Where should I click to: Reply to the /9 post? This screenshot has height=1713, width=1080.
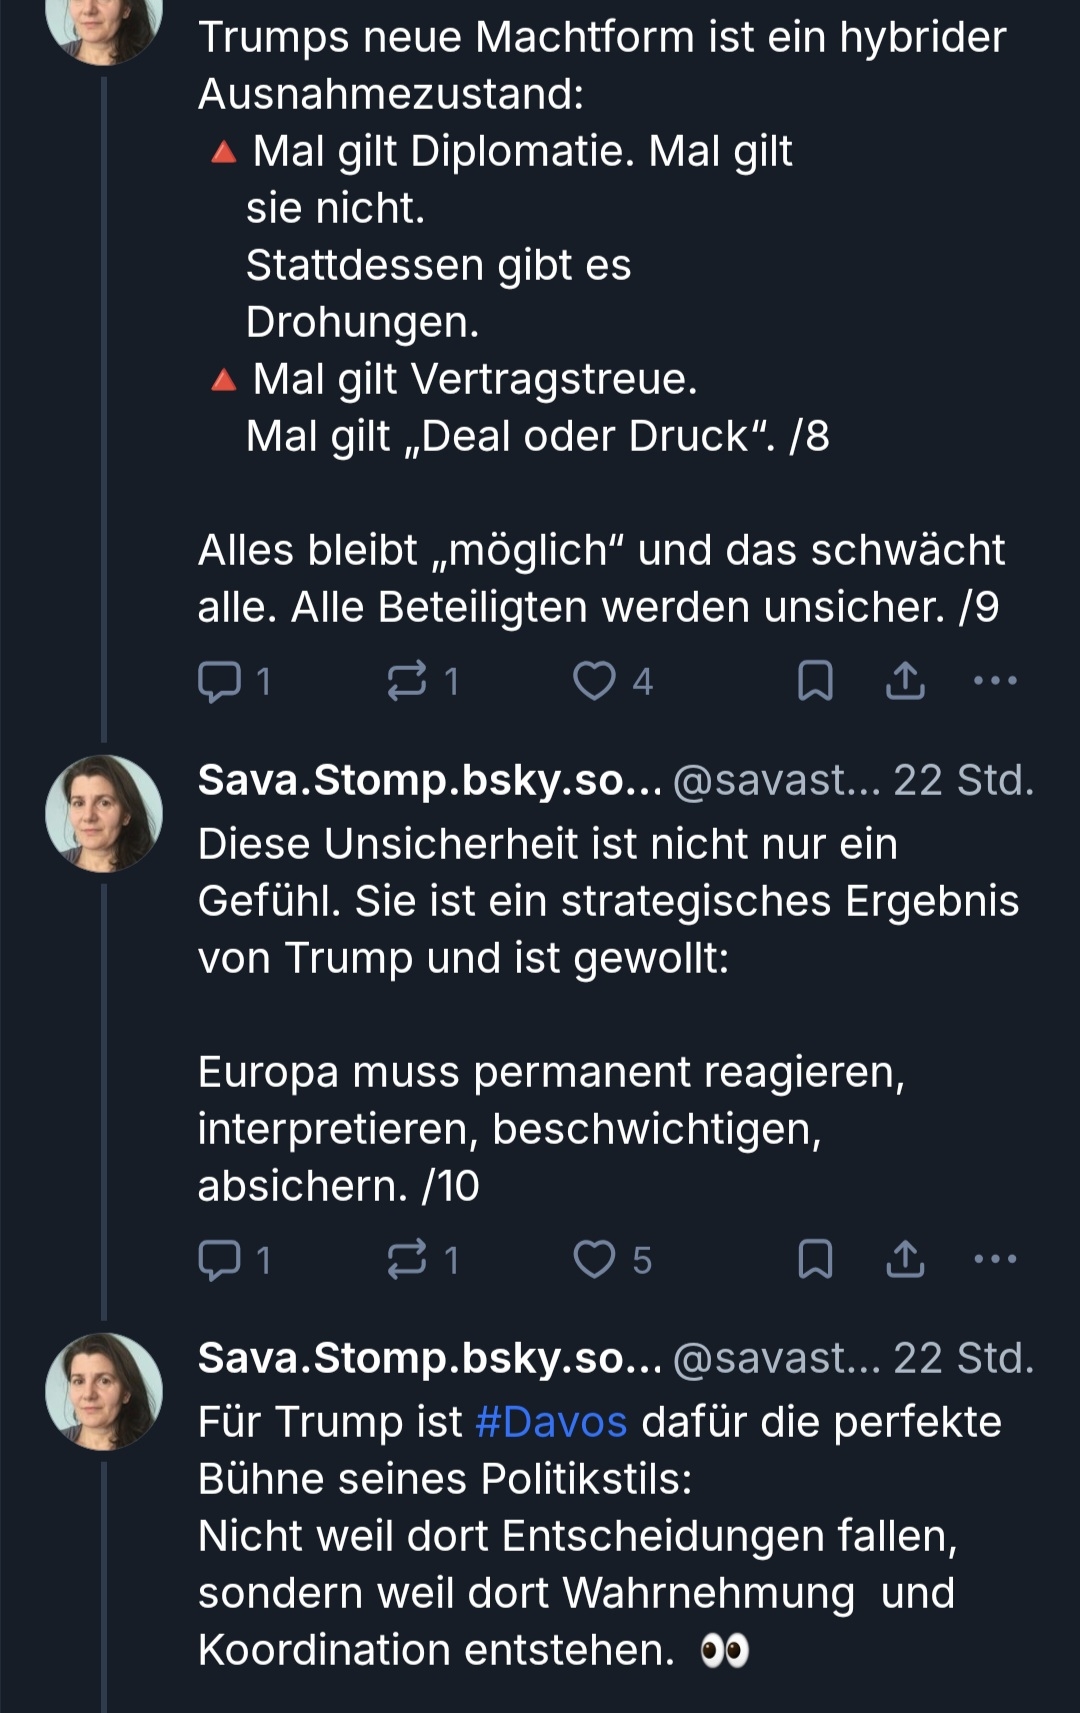pyautogui.click(x=220, y=681)
